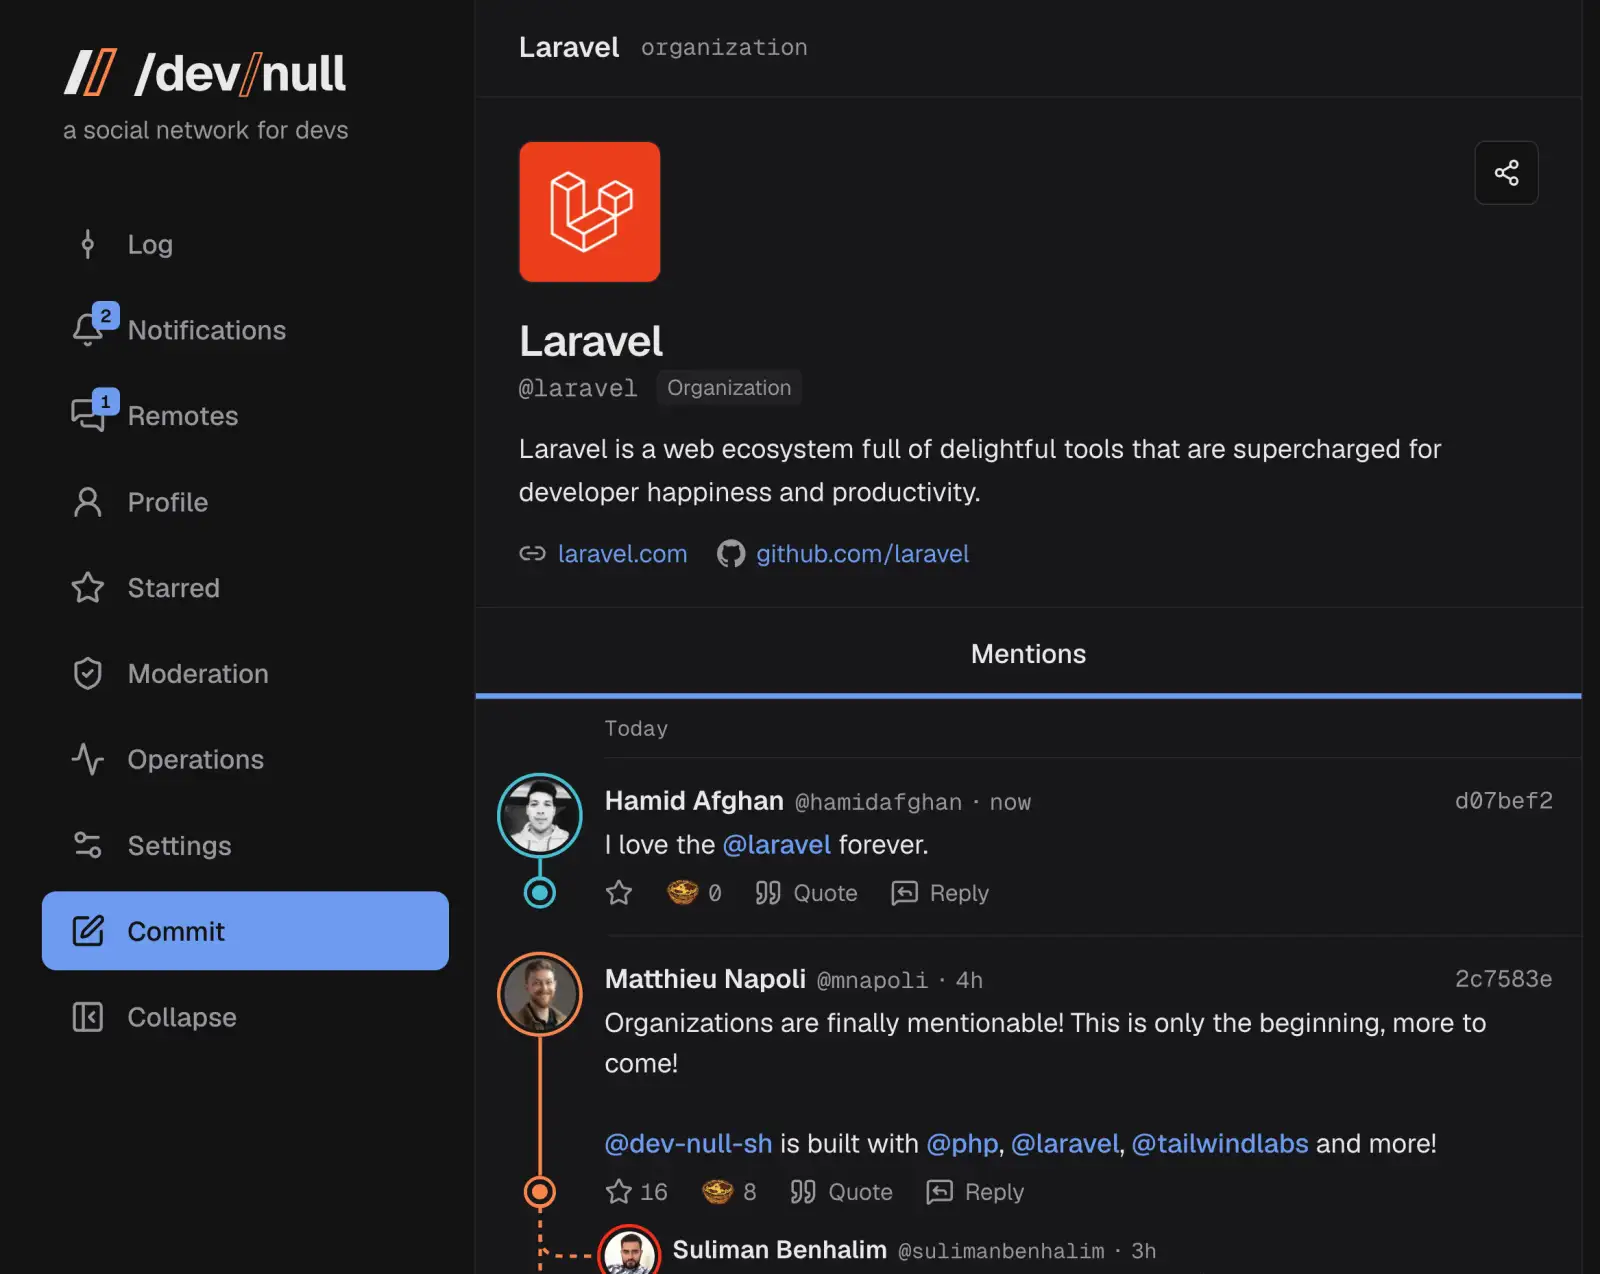Click the share icon button on the Laravel profile
The image size is (1600, 1274).
point(1506,173)
